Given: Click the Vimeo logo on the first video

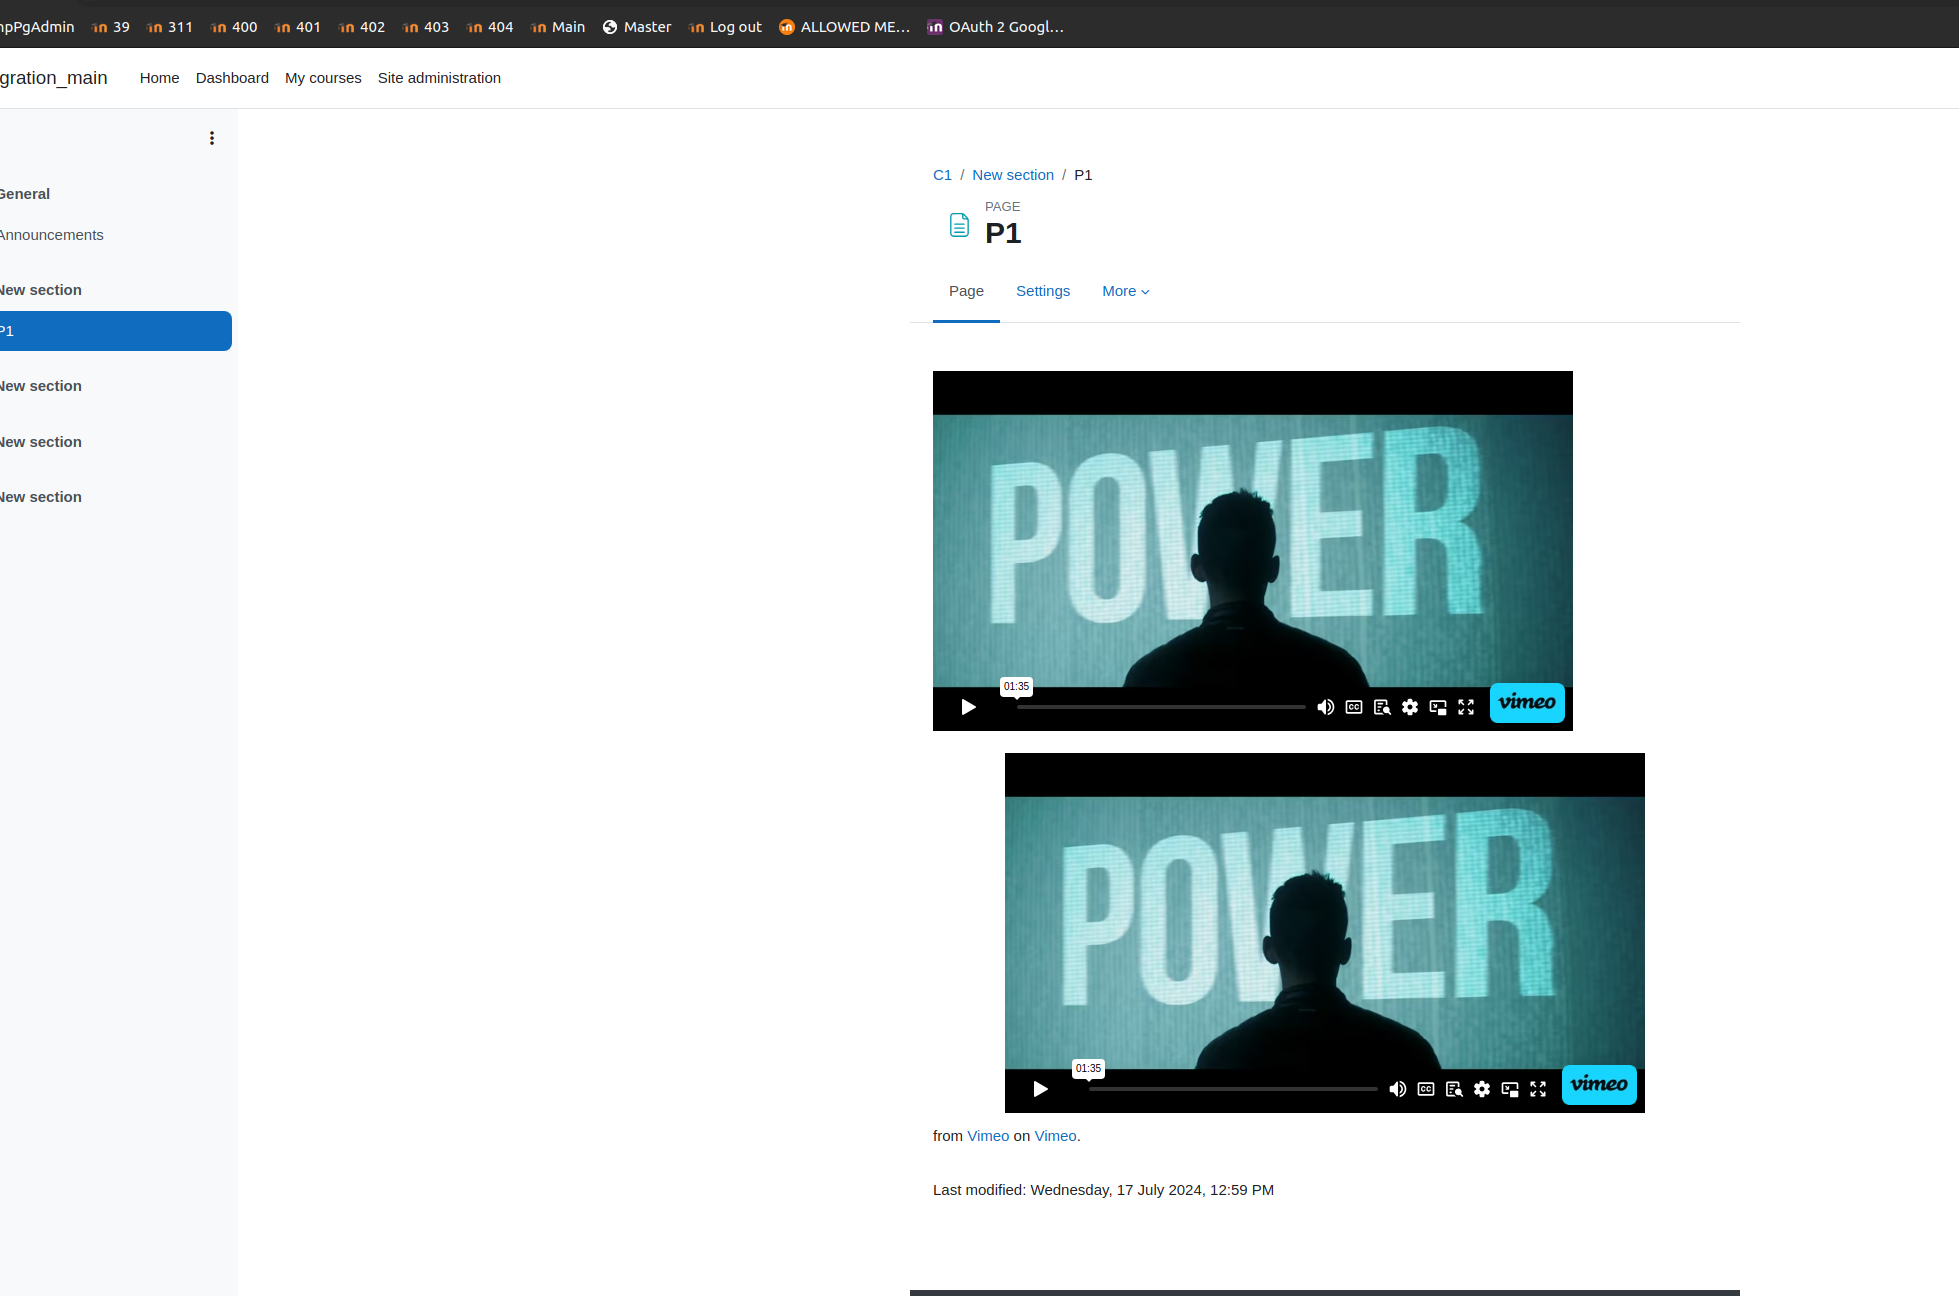Looking at the screenshot, I should point(1527,702).
